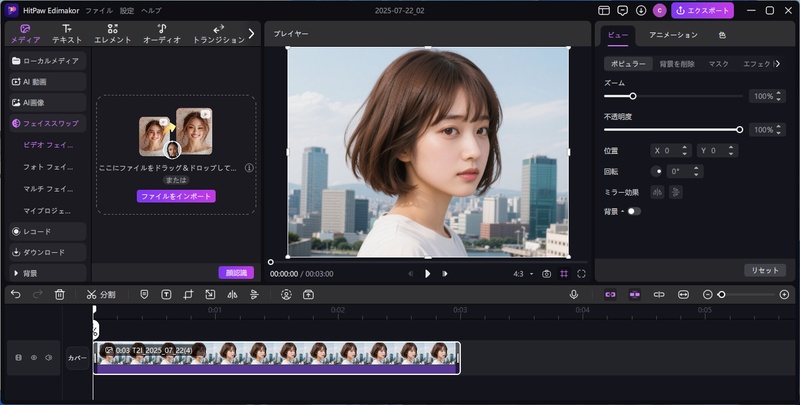Expand more media tabs with the right chevron
The image size is (800, 405).
251,34
